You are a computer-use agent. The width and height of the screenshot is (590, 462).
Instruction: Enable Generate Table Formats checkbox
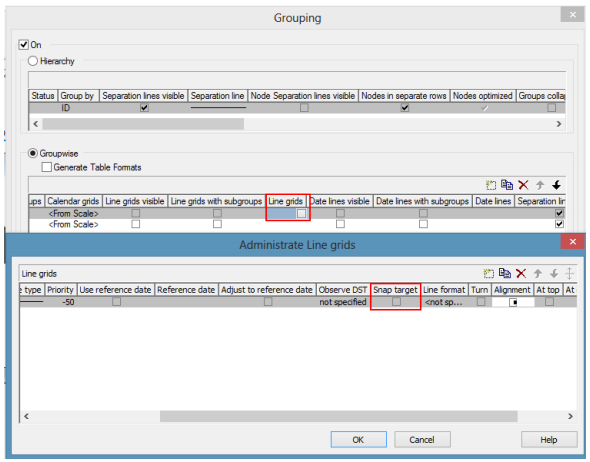click(47, 167)
